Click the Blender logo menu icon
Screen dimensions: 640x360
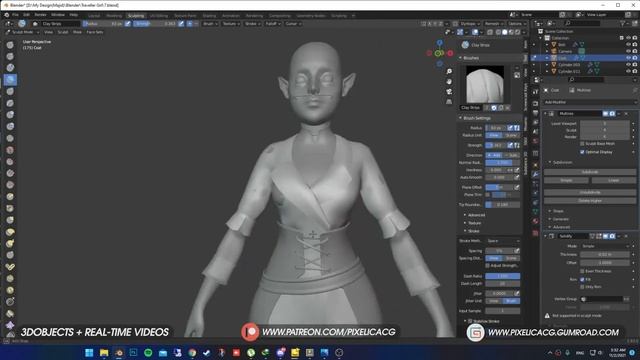tap(7, 15)
